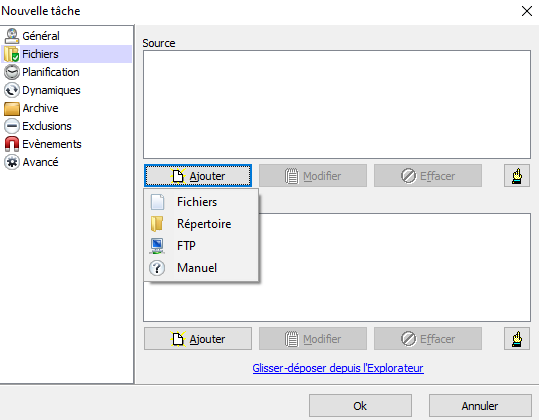Click the destination Effacer button
This screenshot has height=420, width=539.
[x=428, y=339]
